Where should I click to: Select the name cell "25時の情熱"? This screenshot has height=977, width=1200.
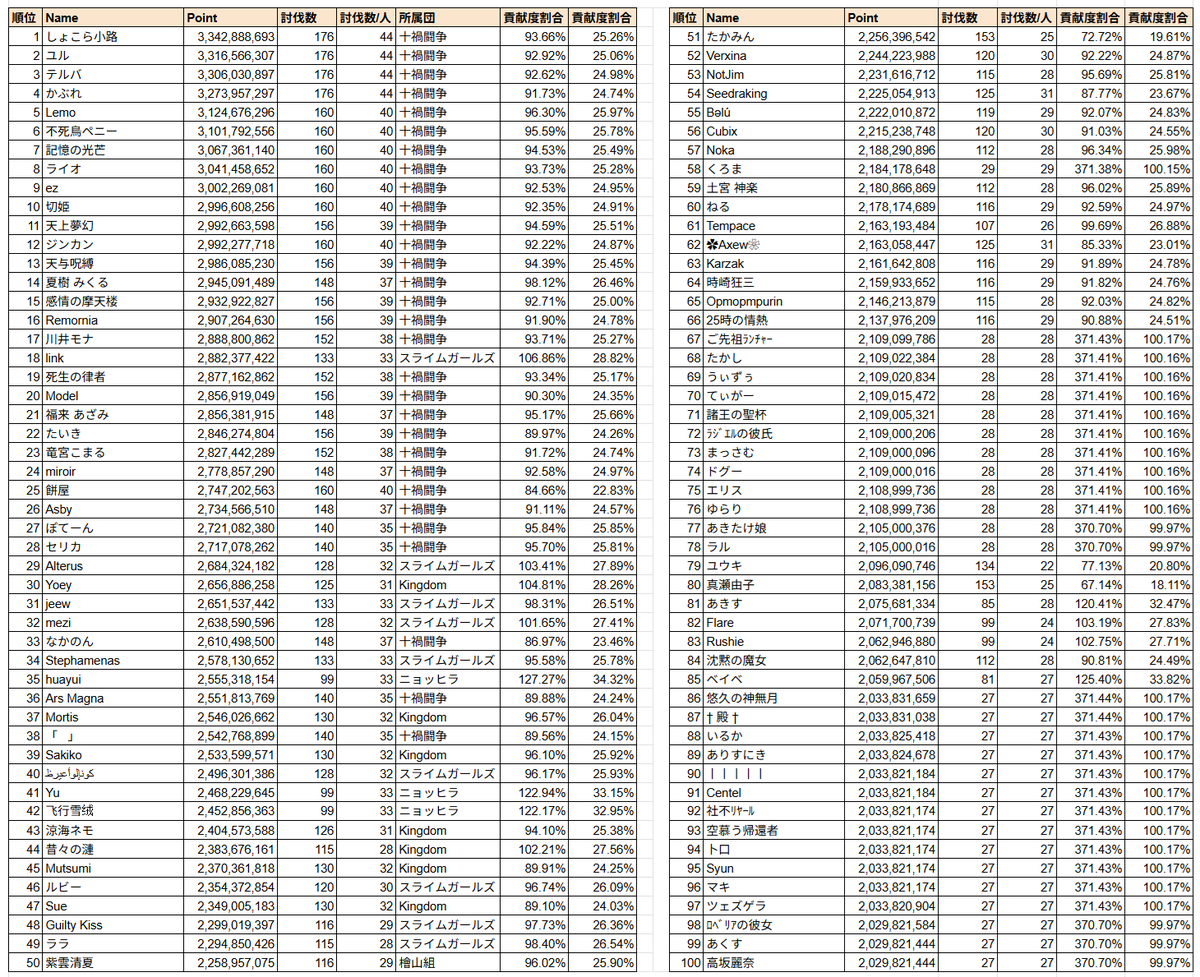[x=773, y=320]
